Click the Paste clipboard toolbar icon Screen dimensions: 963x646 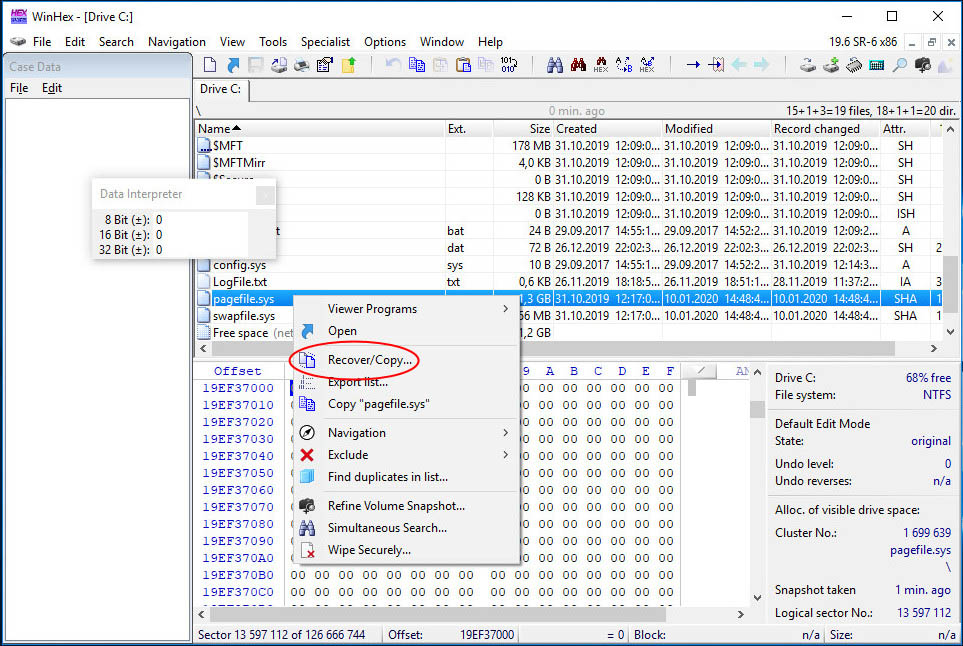(x=463, y=64)
